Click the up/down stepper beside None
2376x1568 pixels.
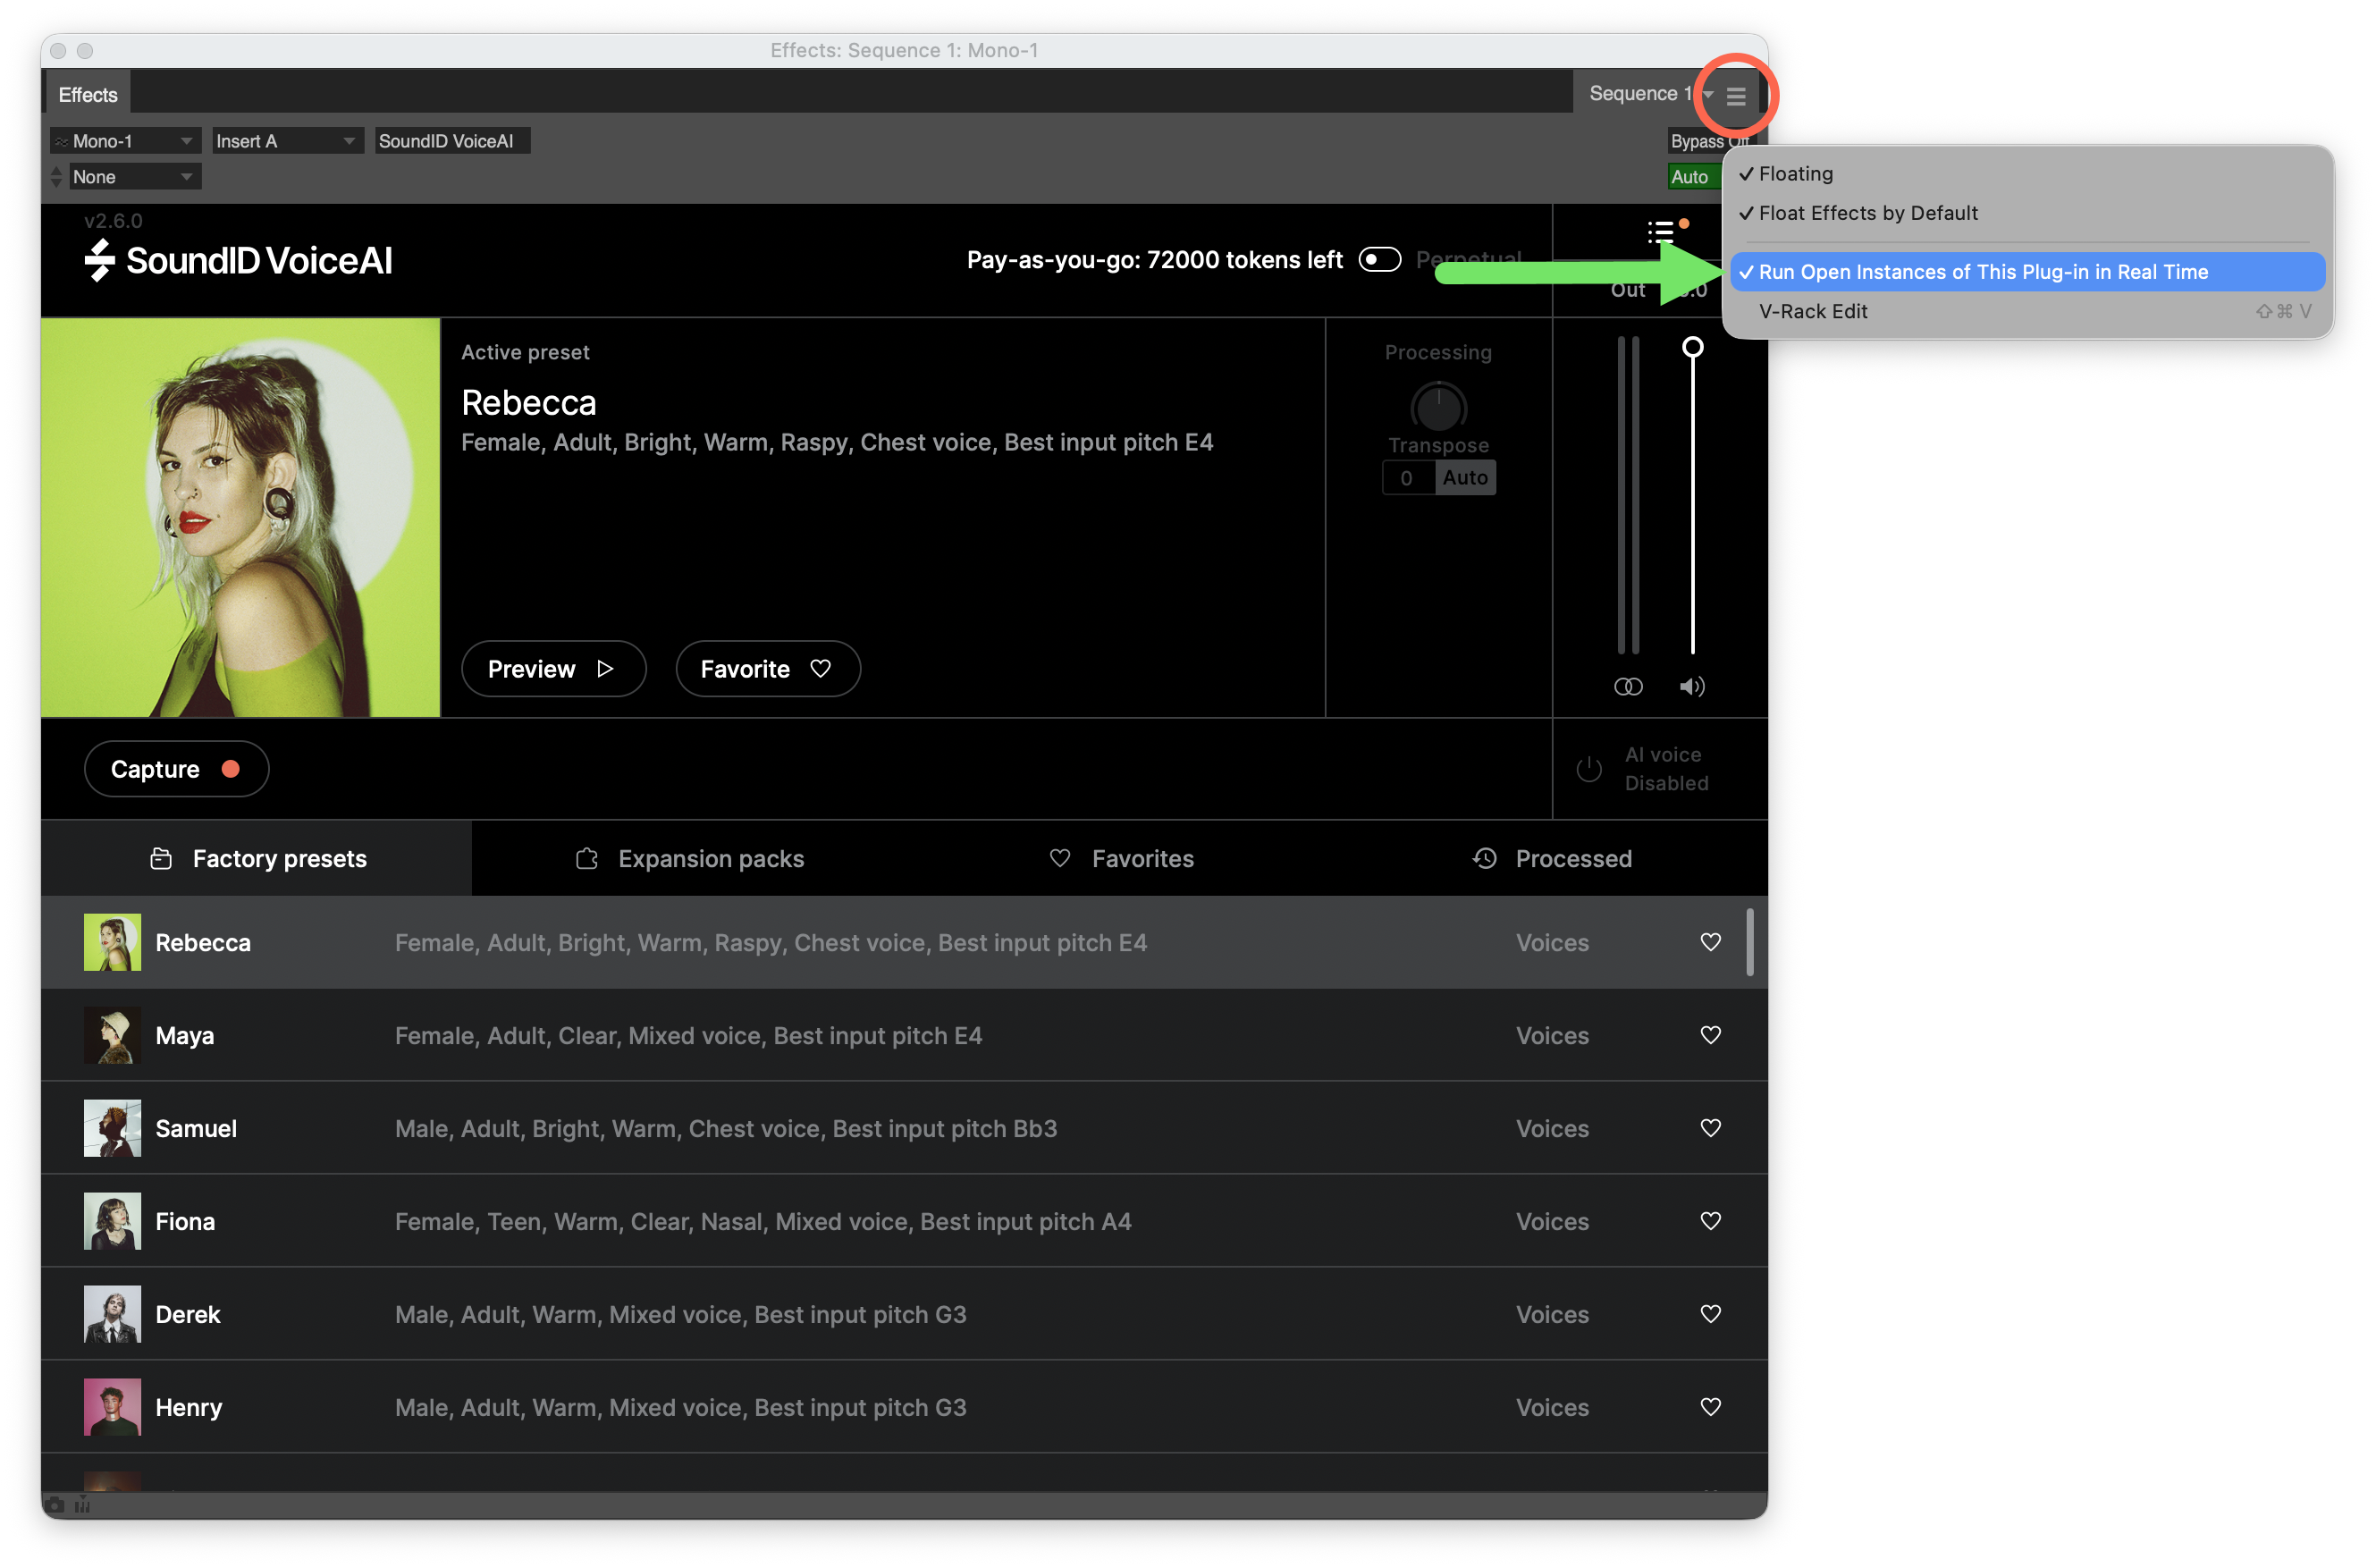(56, 177)
